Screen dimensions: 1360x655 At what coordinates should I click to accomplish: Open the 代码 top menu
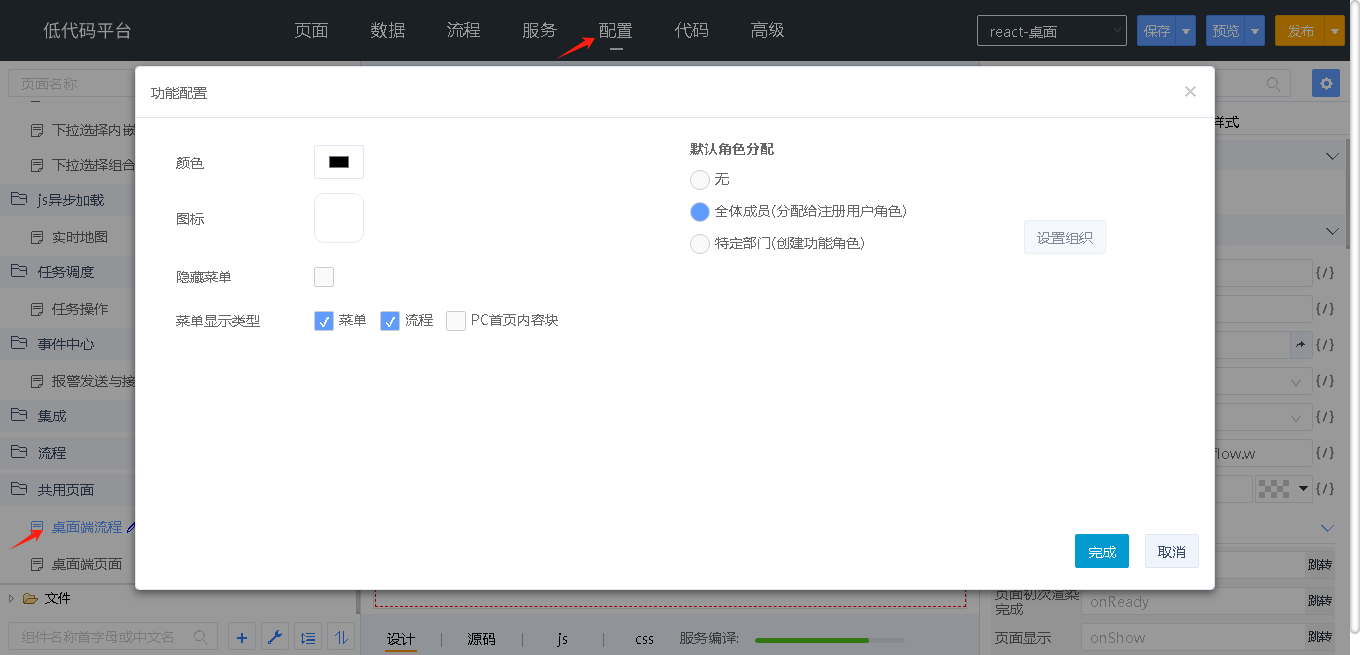[x=691, y=31]
